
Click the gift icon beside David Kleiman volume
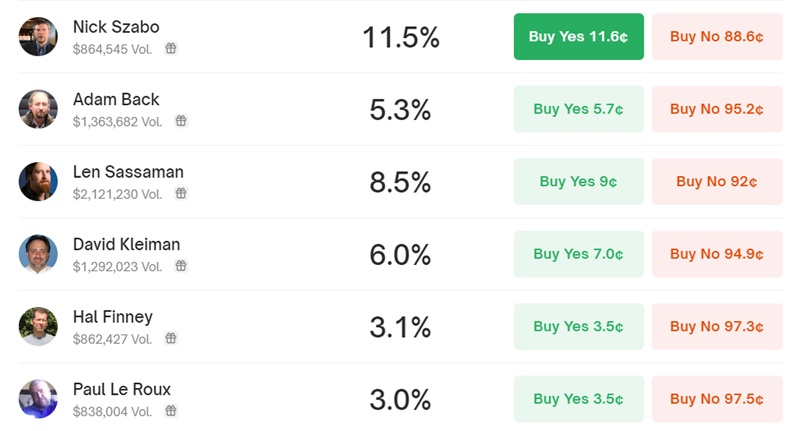coord(181,266)
